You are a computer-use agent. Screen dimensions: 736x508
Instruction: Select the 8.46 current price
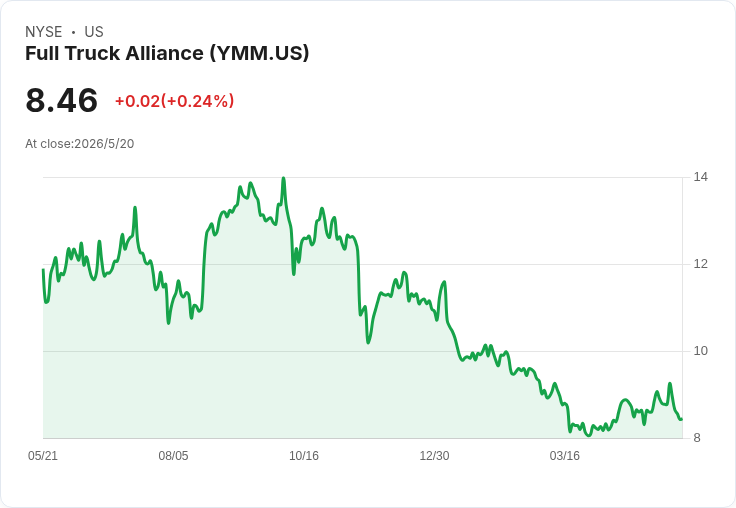(x=61, y=100)
